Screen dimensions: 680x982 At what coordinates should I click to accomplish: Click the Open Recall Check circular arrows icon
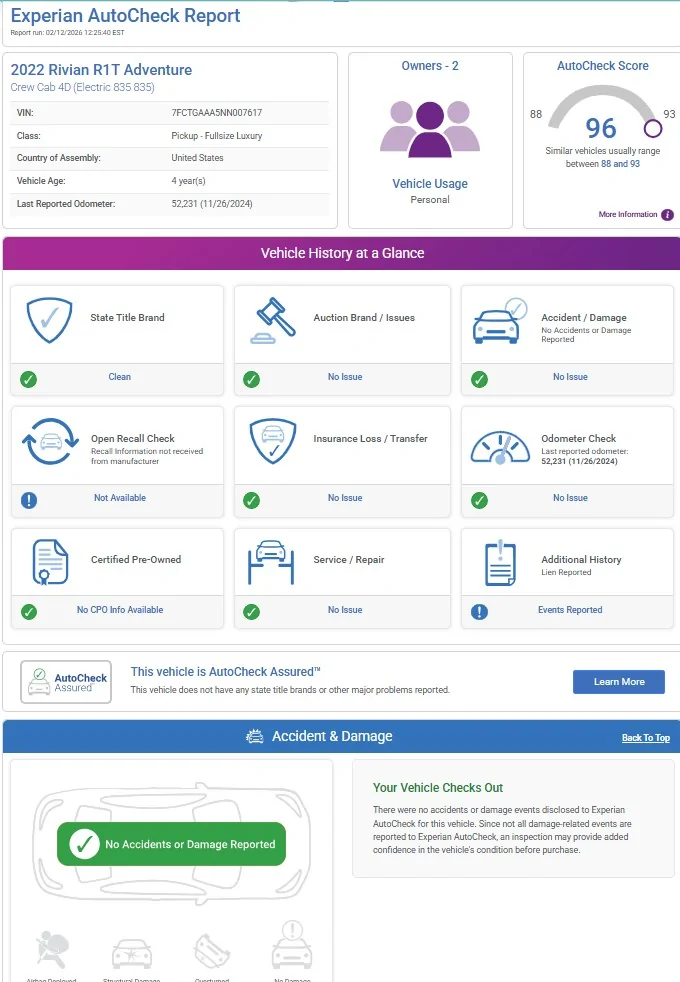pos(50,442)
